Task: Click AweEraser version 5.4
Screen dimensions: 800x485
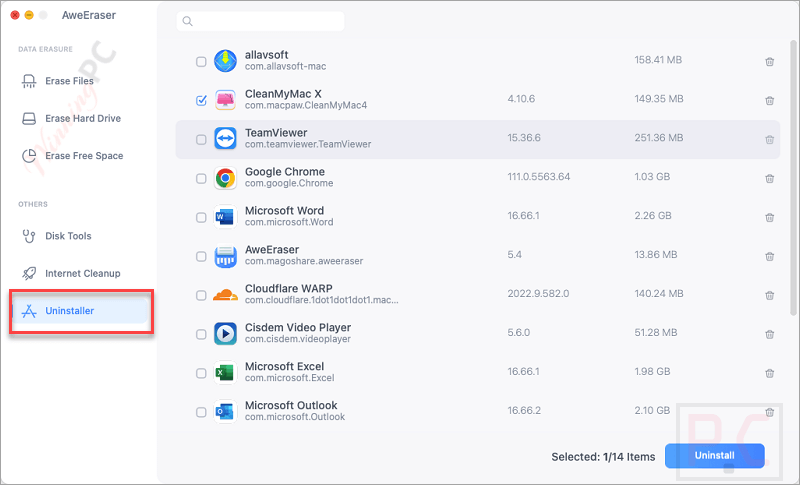Action: point(514,254)
